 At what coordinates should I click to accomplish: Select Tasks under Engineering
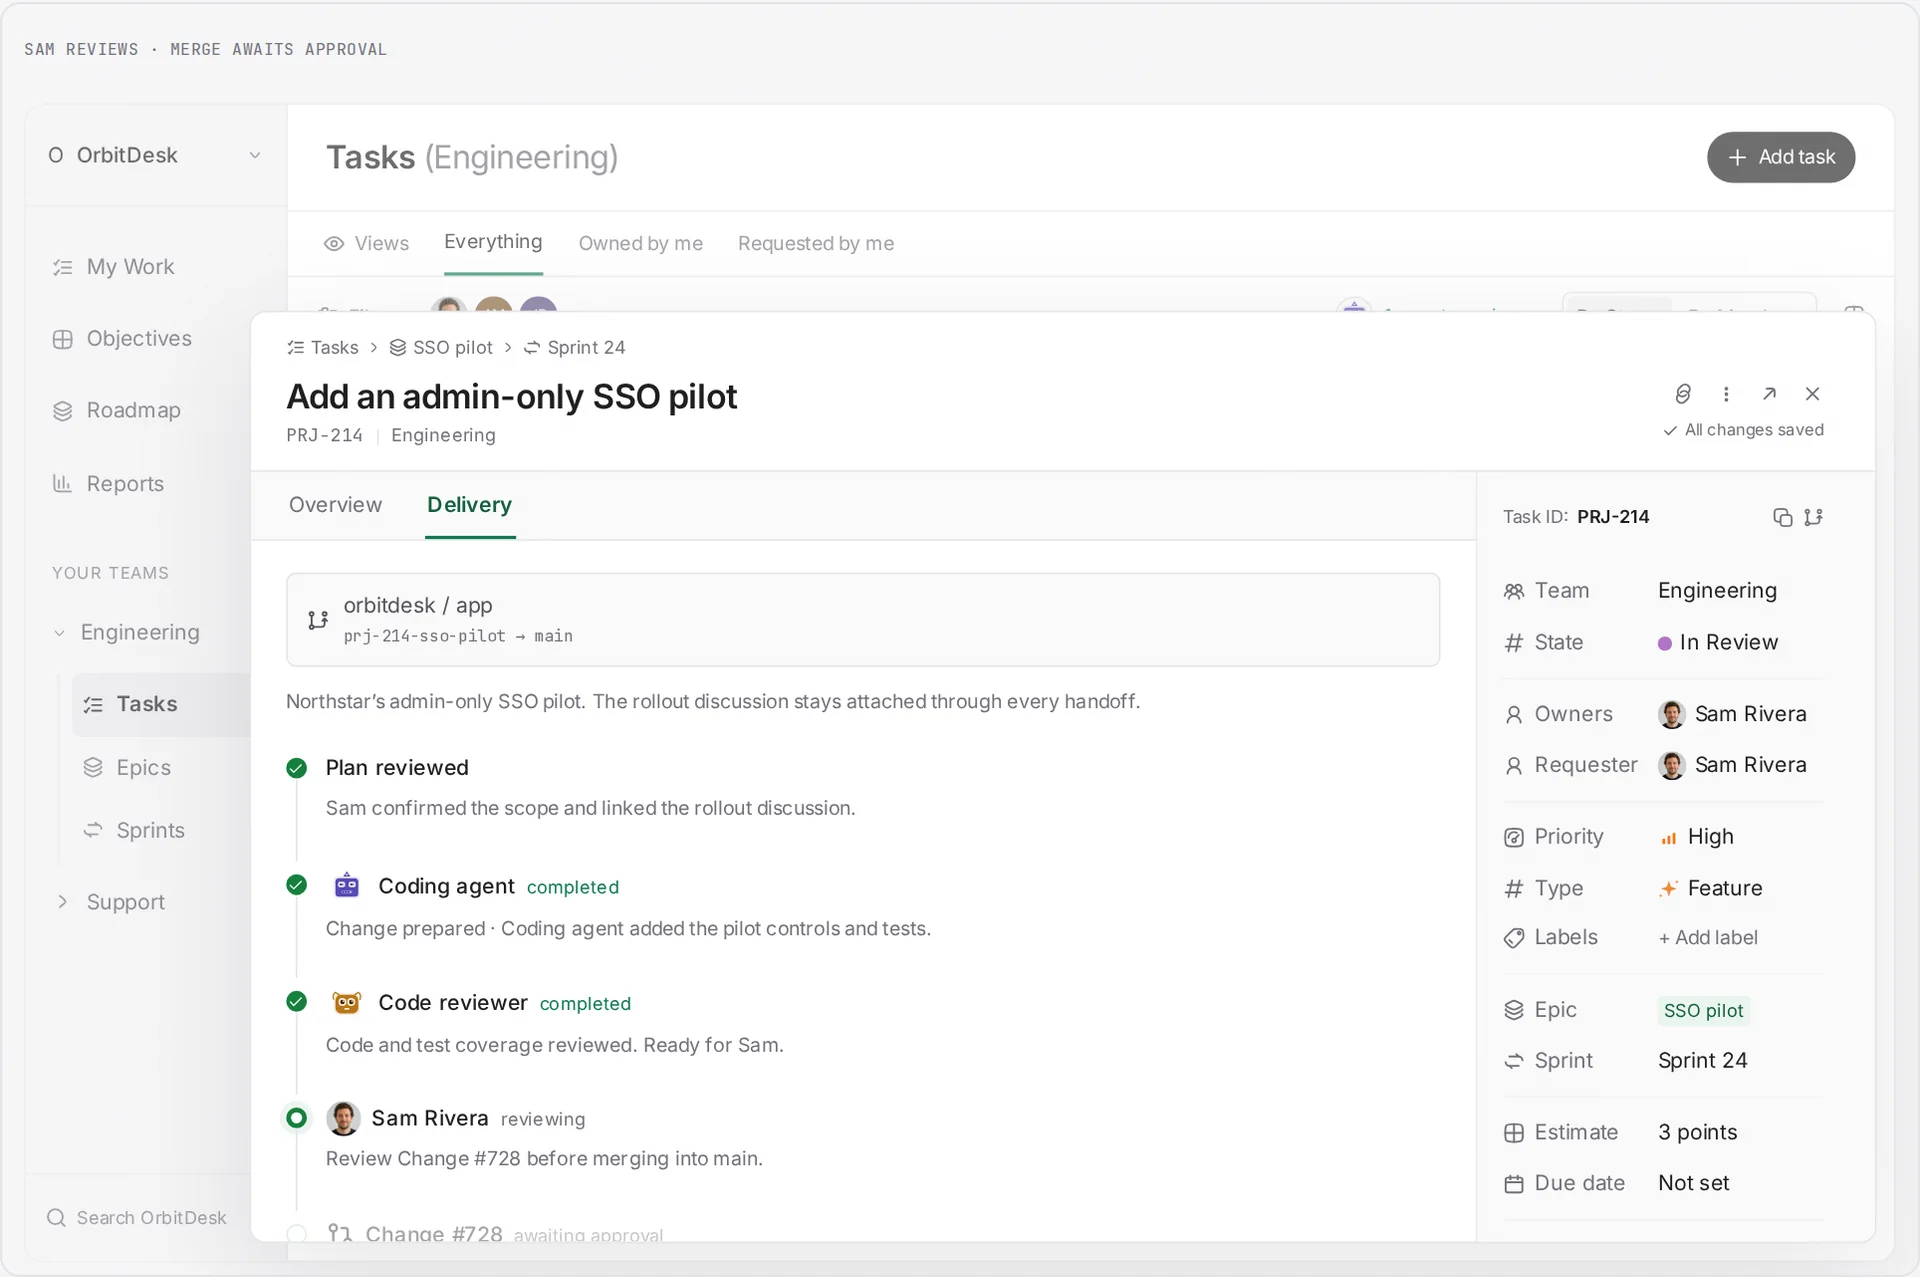pos(162,705)
